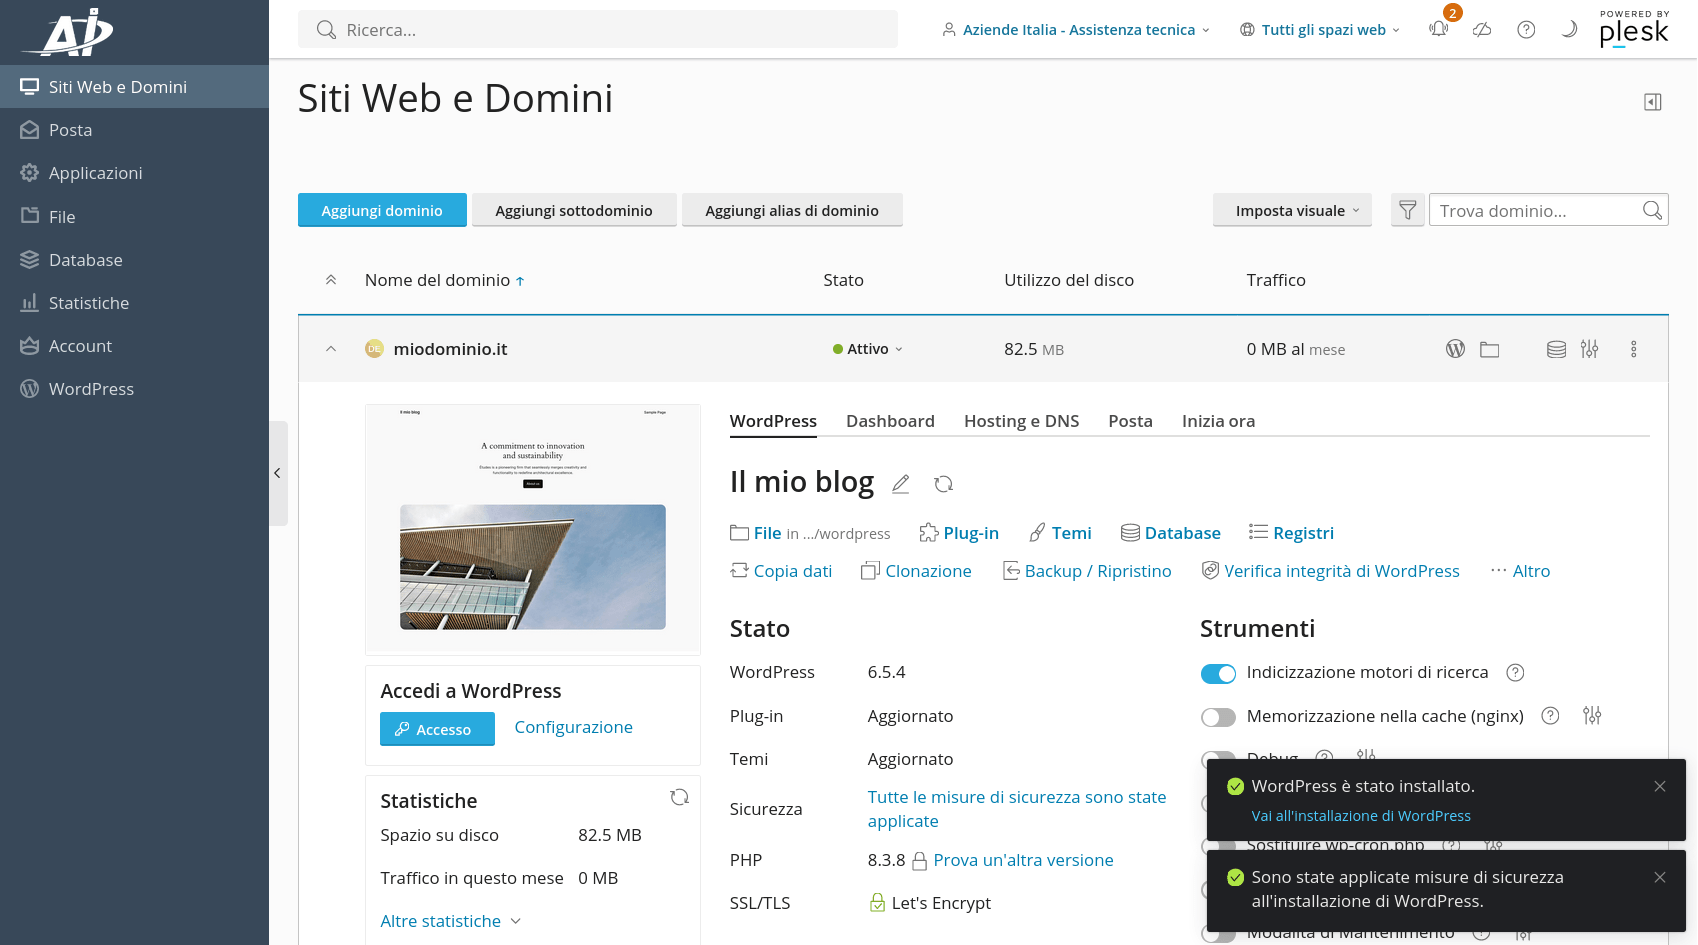This screenshot has width=1698, height=945.
Task: Collapse the right side panel icon
Action: pos(1653,102)
